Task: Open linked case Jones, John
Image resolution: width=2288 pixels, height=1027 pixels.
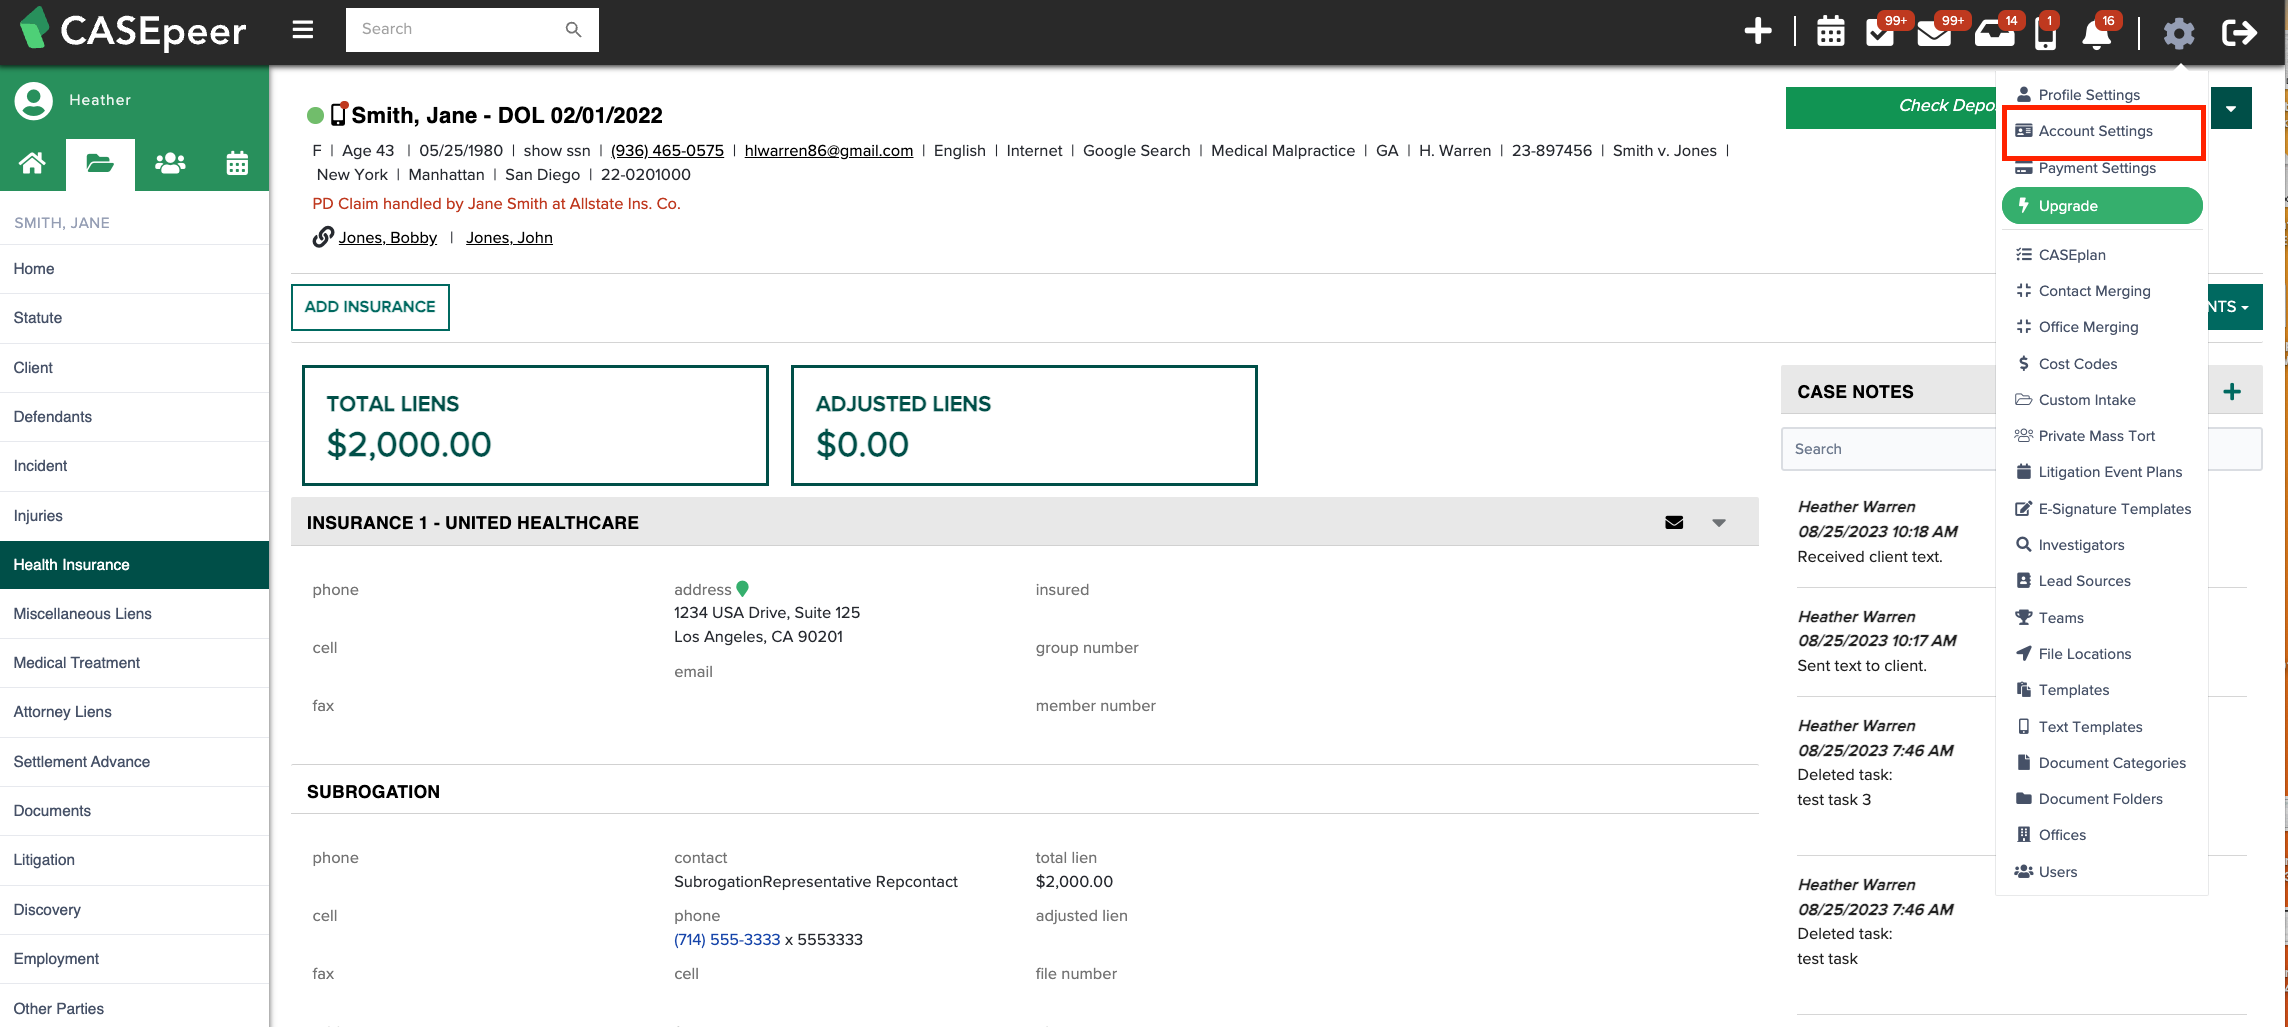Action: (509, 238)
